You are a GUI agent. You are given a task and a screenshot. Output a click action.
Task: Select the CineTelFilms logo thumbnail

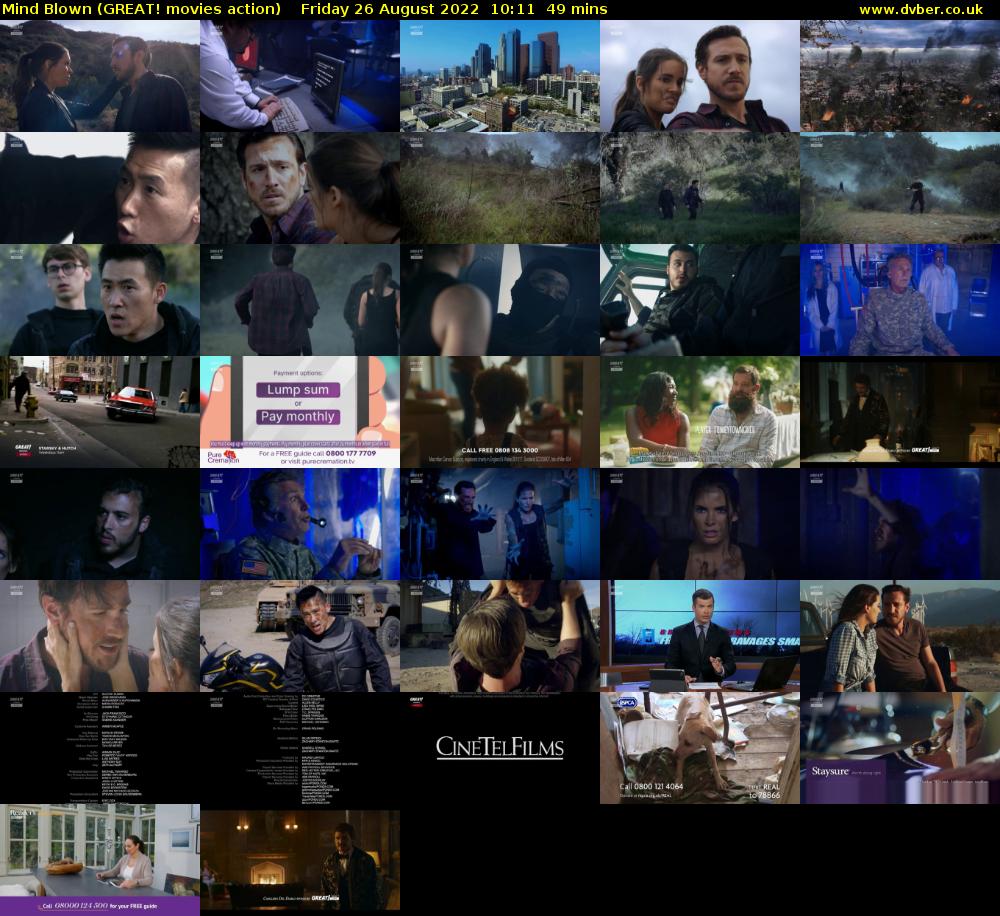[x=500, y=748]
